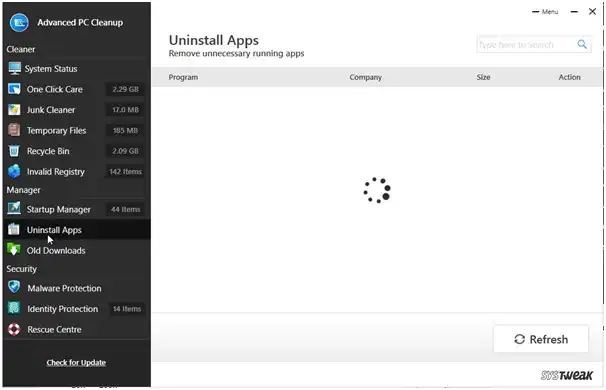
Task: Open Identity Protection via its fingerprint icon
Action: pyautogui.click(x=14, y=308)
